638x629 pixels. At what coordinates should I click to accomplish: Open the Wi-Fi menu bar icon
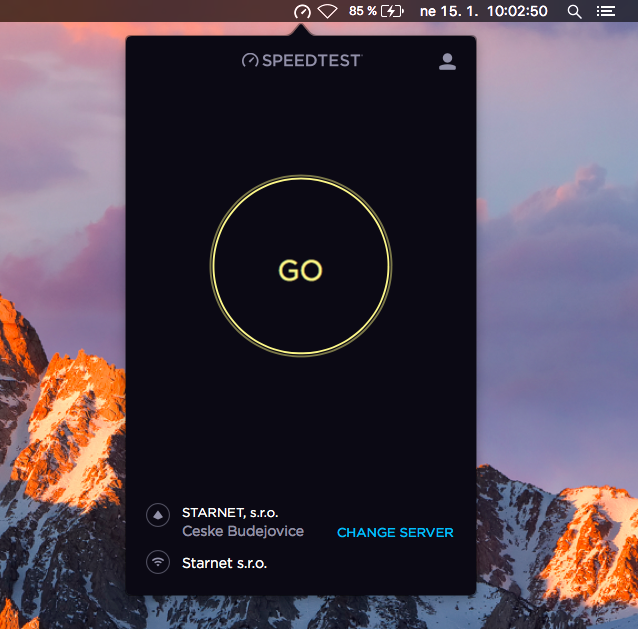pyautogui.click(x=328, y=11)
